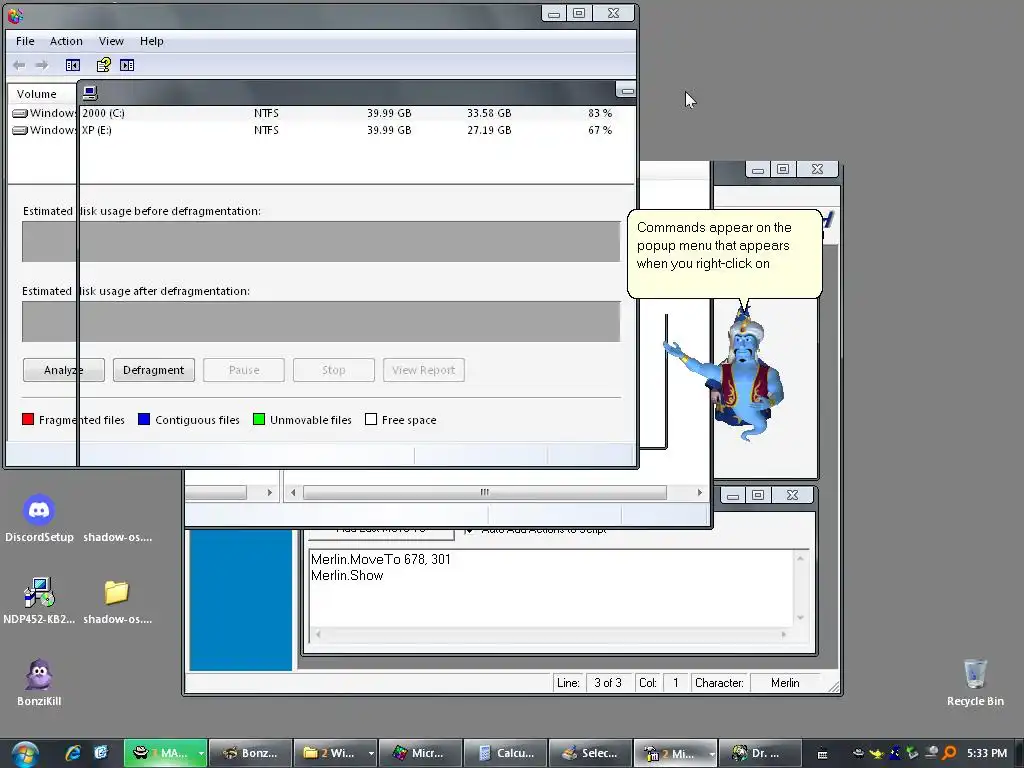This screenshot has width=1024, height=768.
Task: Open the Windows Start orb
Action: (x=24, y=753)
